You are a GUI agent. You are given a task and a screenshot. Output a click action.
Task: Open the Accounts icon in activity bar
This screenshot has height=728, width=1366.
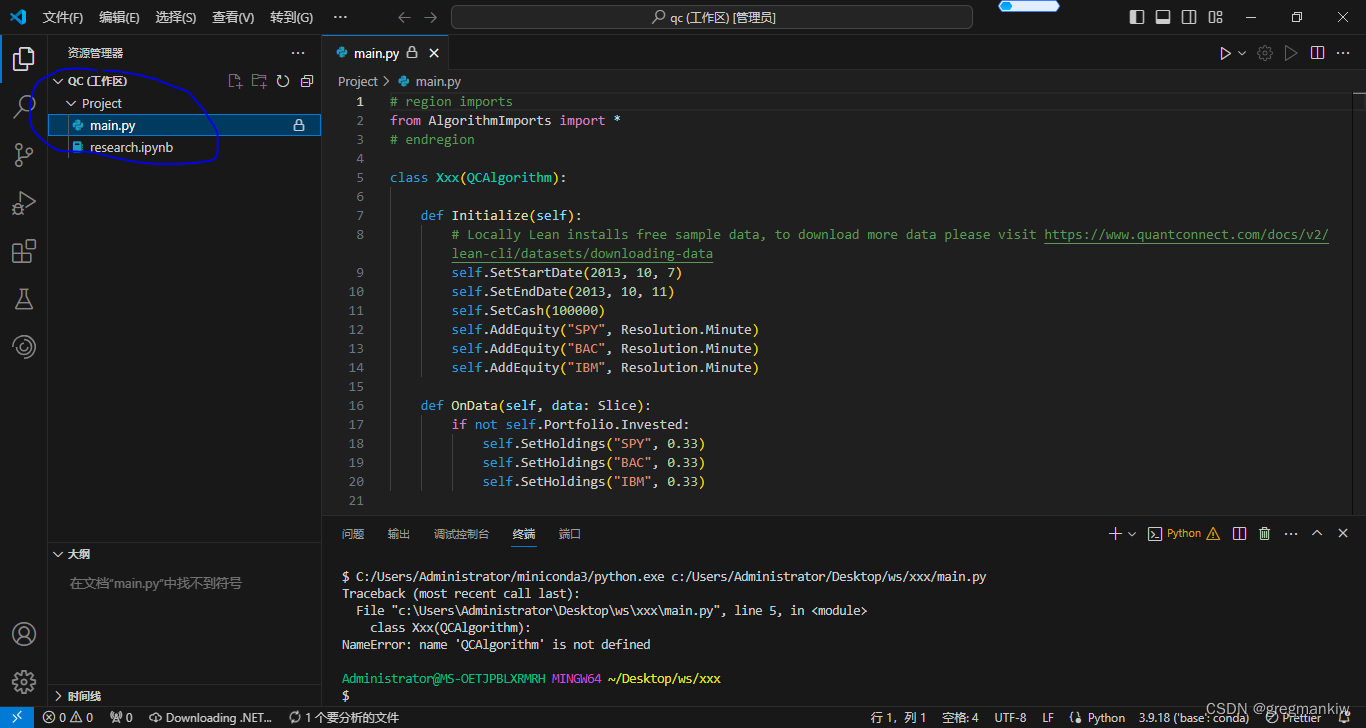[24, 634]
